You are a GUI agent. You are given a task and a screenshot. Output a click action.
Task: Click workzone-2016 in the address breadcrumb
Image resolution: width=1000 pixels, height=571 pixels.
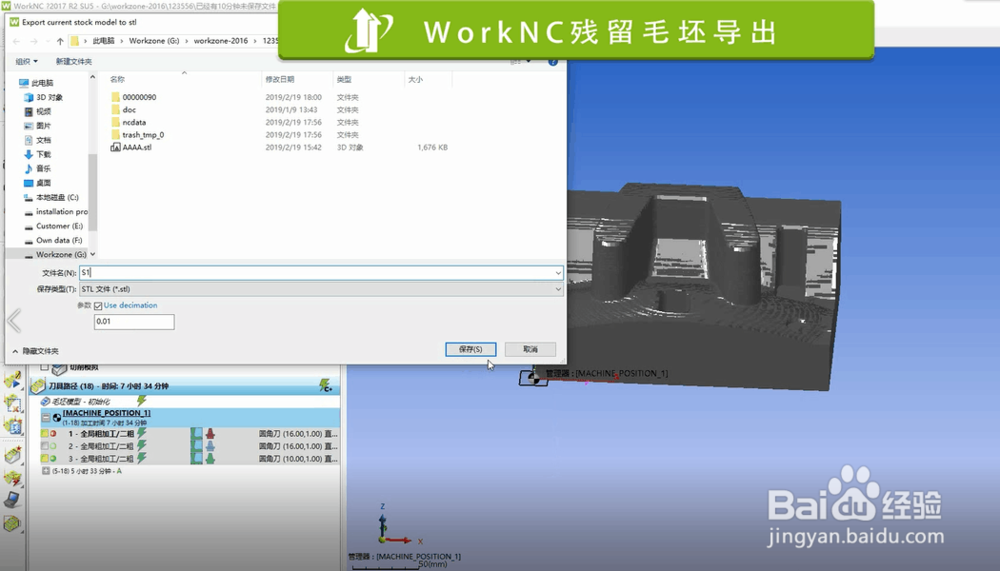221,41
